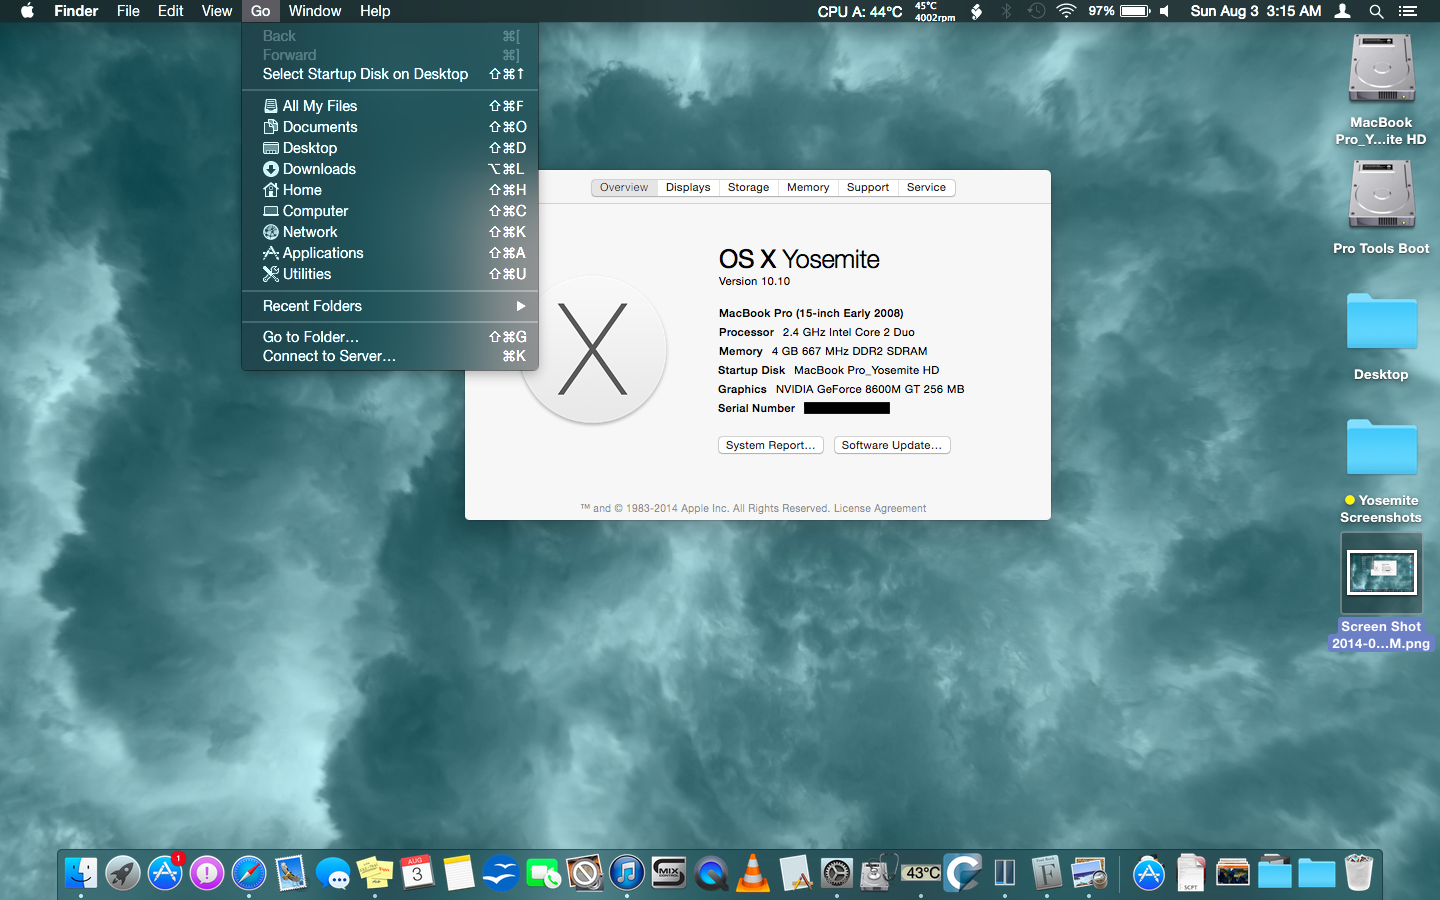This screenshot has width=1440, height=900.
Task: Switch to the Service tab
Action: [927, 187]
